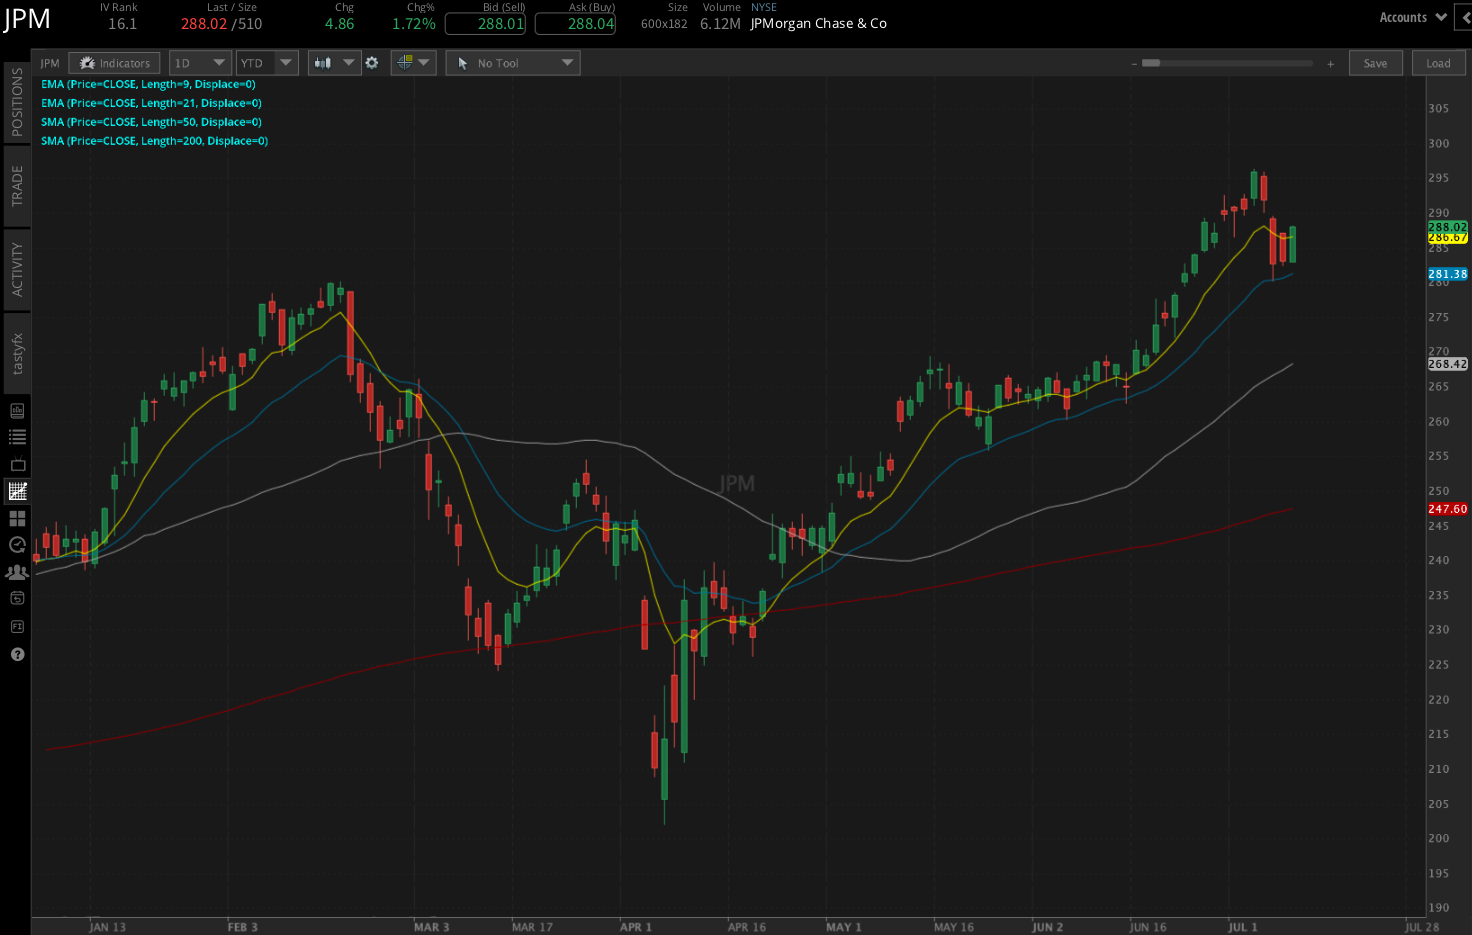Click the Chg% value 1.72%
This screenshot has width=1472, height=935.
413,24
